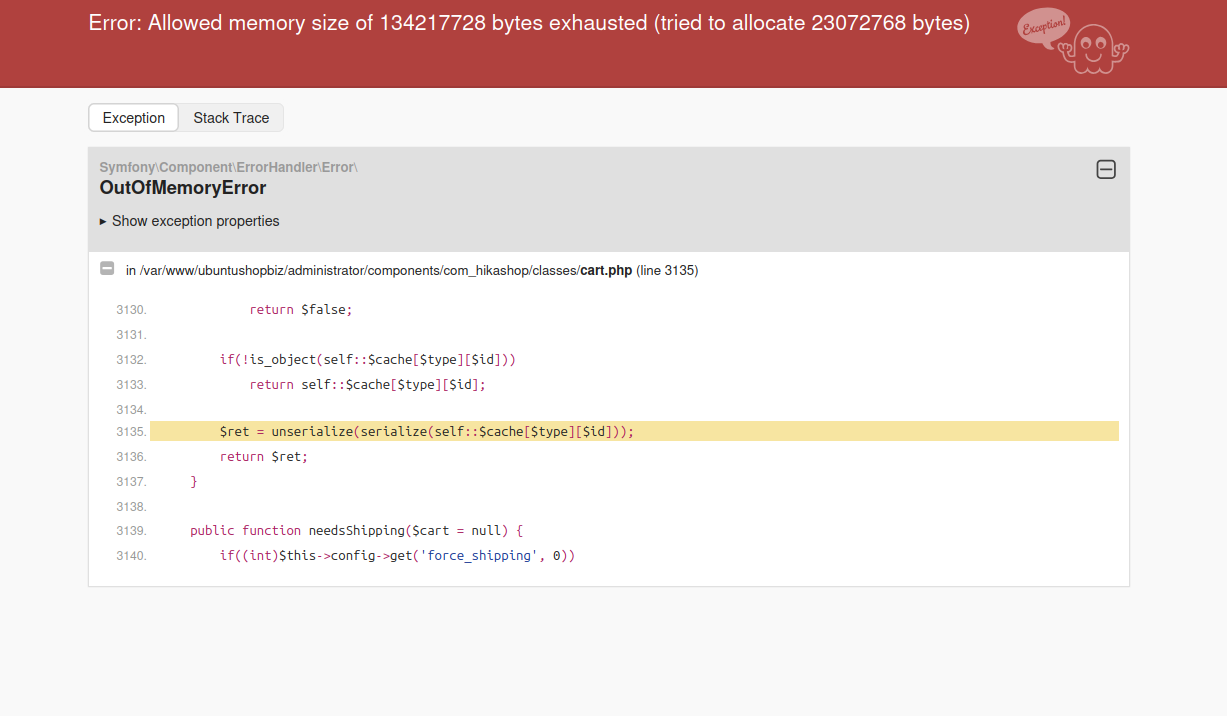Click the force_shipping config line
The image size is (1227, 716).
397,555
